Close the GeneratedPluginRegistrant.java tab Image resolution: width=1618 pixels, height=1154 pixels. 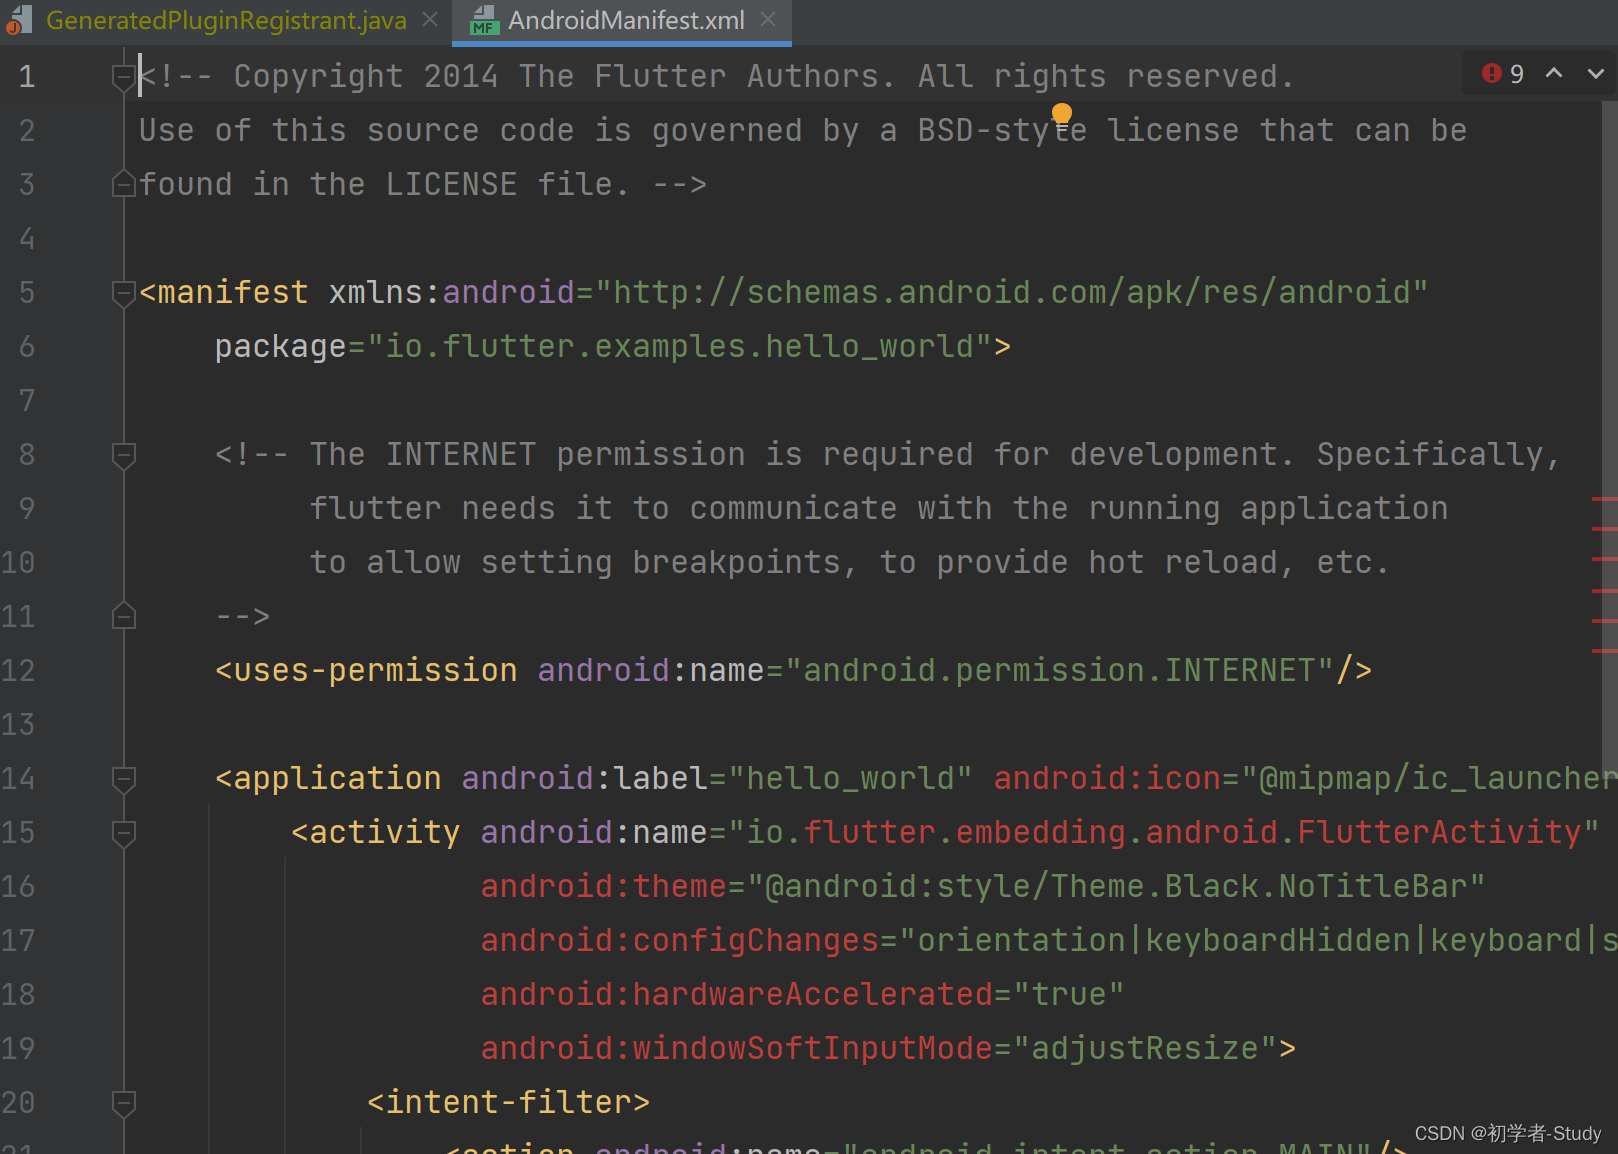click(430, 20)
